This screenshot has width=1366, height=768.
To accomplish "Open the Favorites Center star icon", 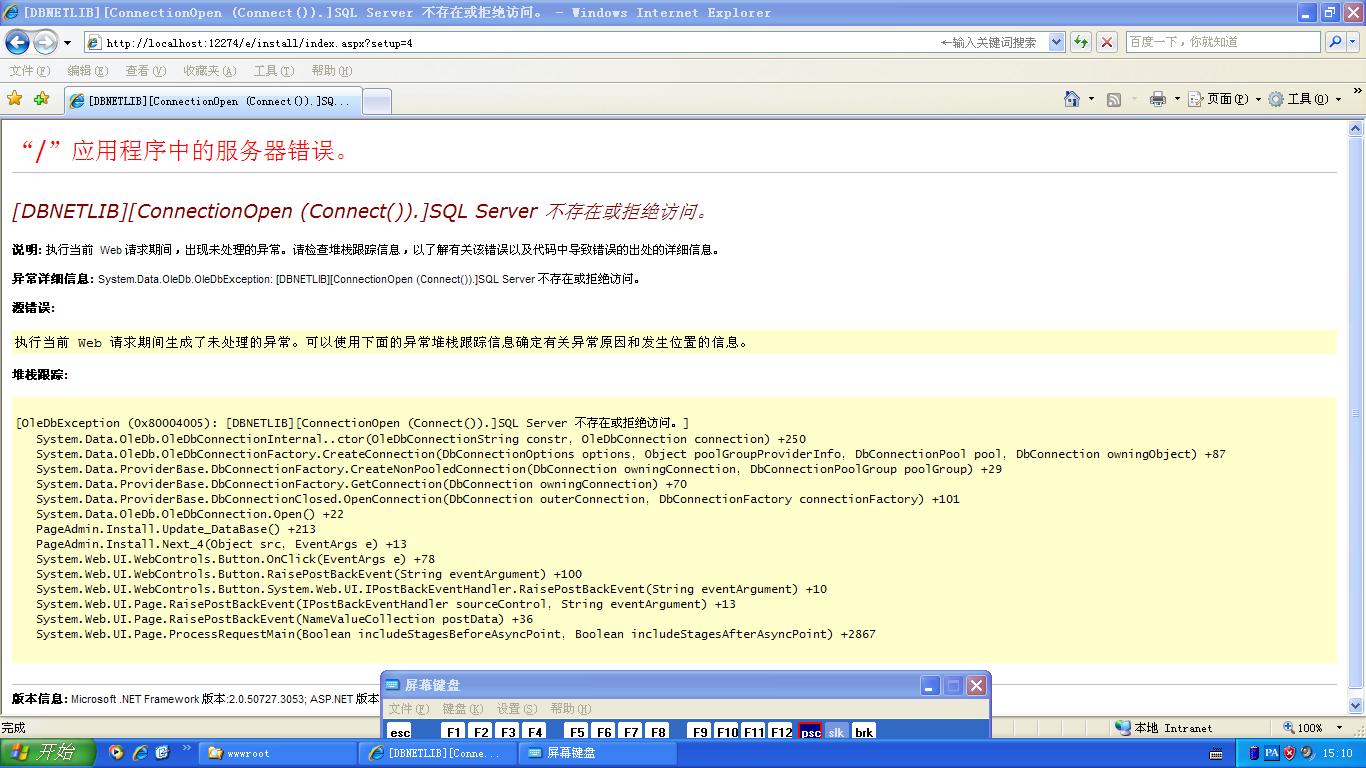I will (x=15, y=99).
